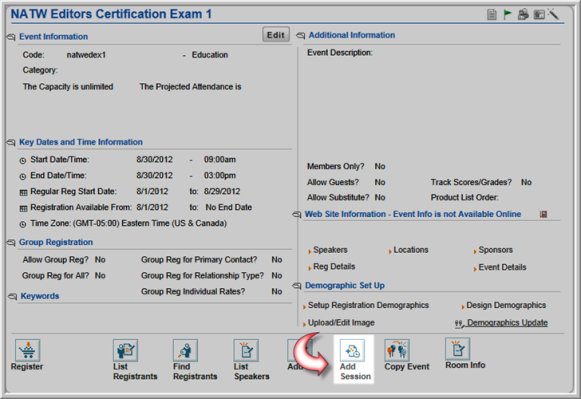Click The Capacity is unlimited text
The width and height of the screenshot is (581, 399).
(x=68, y=87)
